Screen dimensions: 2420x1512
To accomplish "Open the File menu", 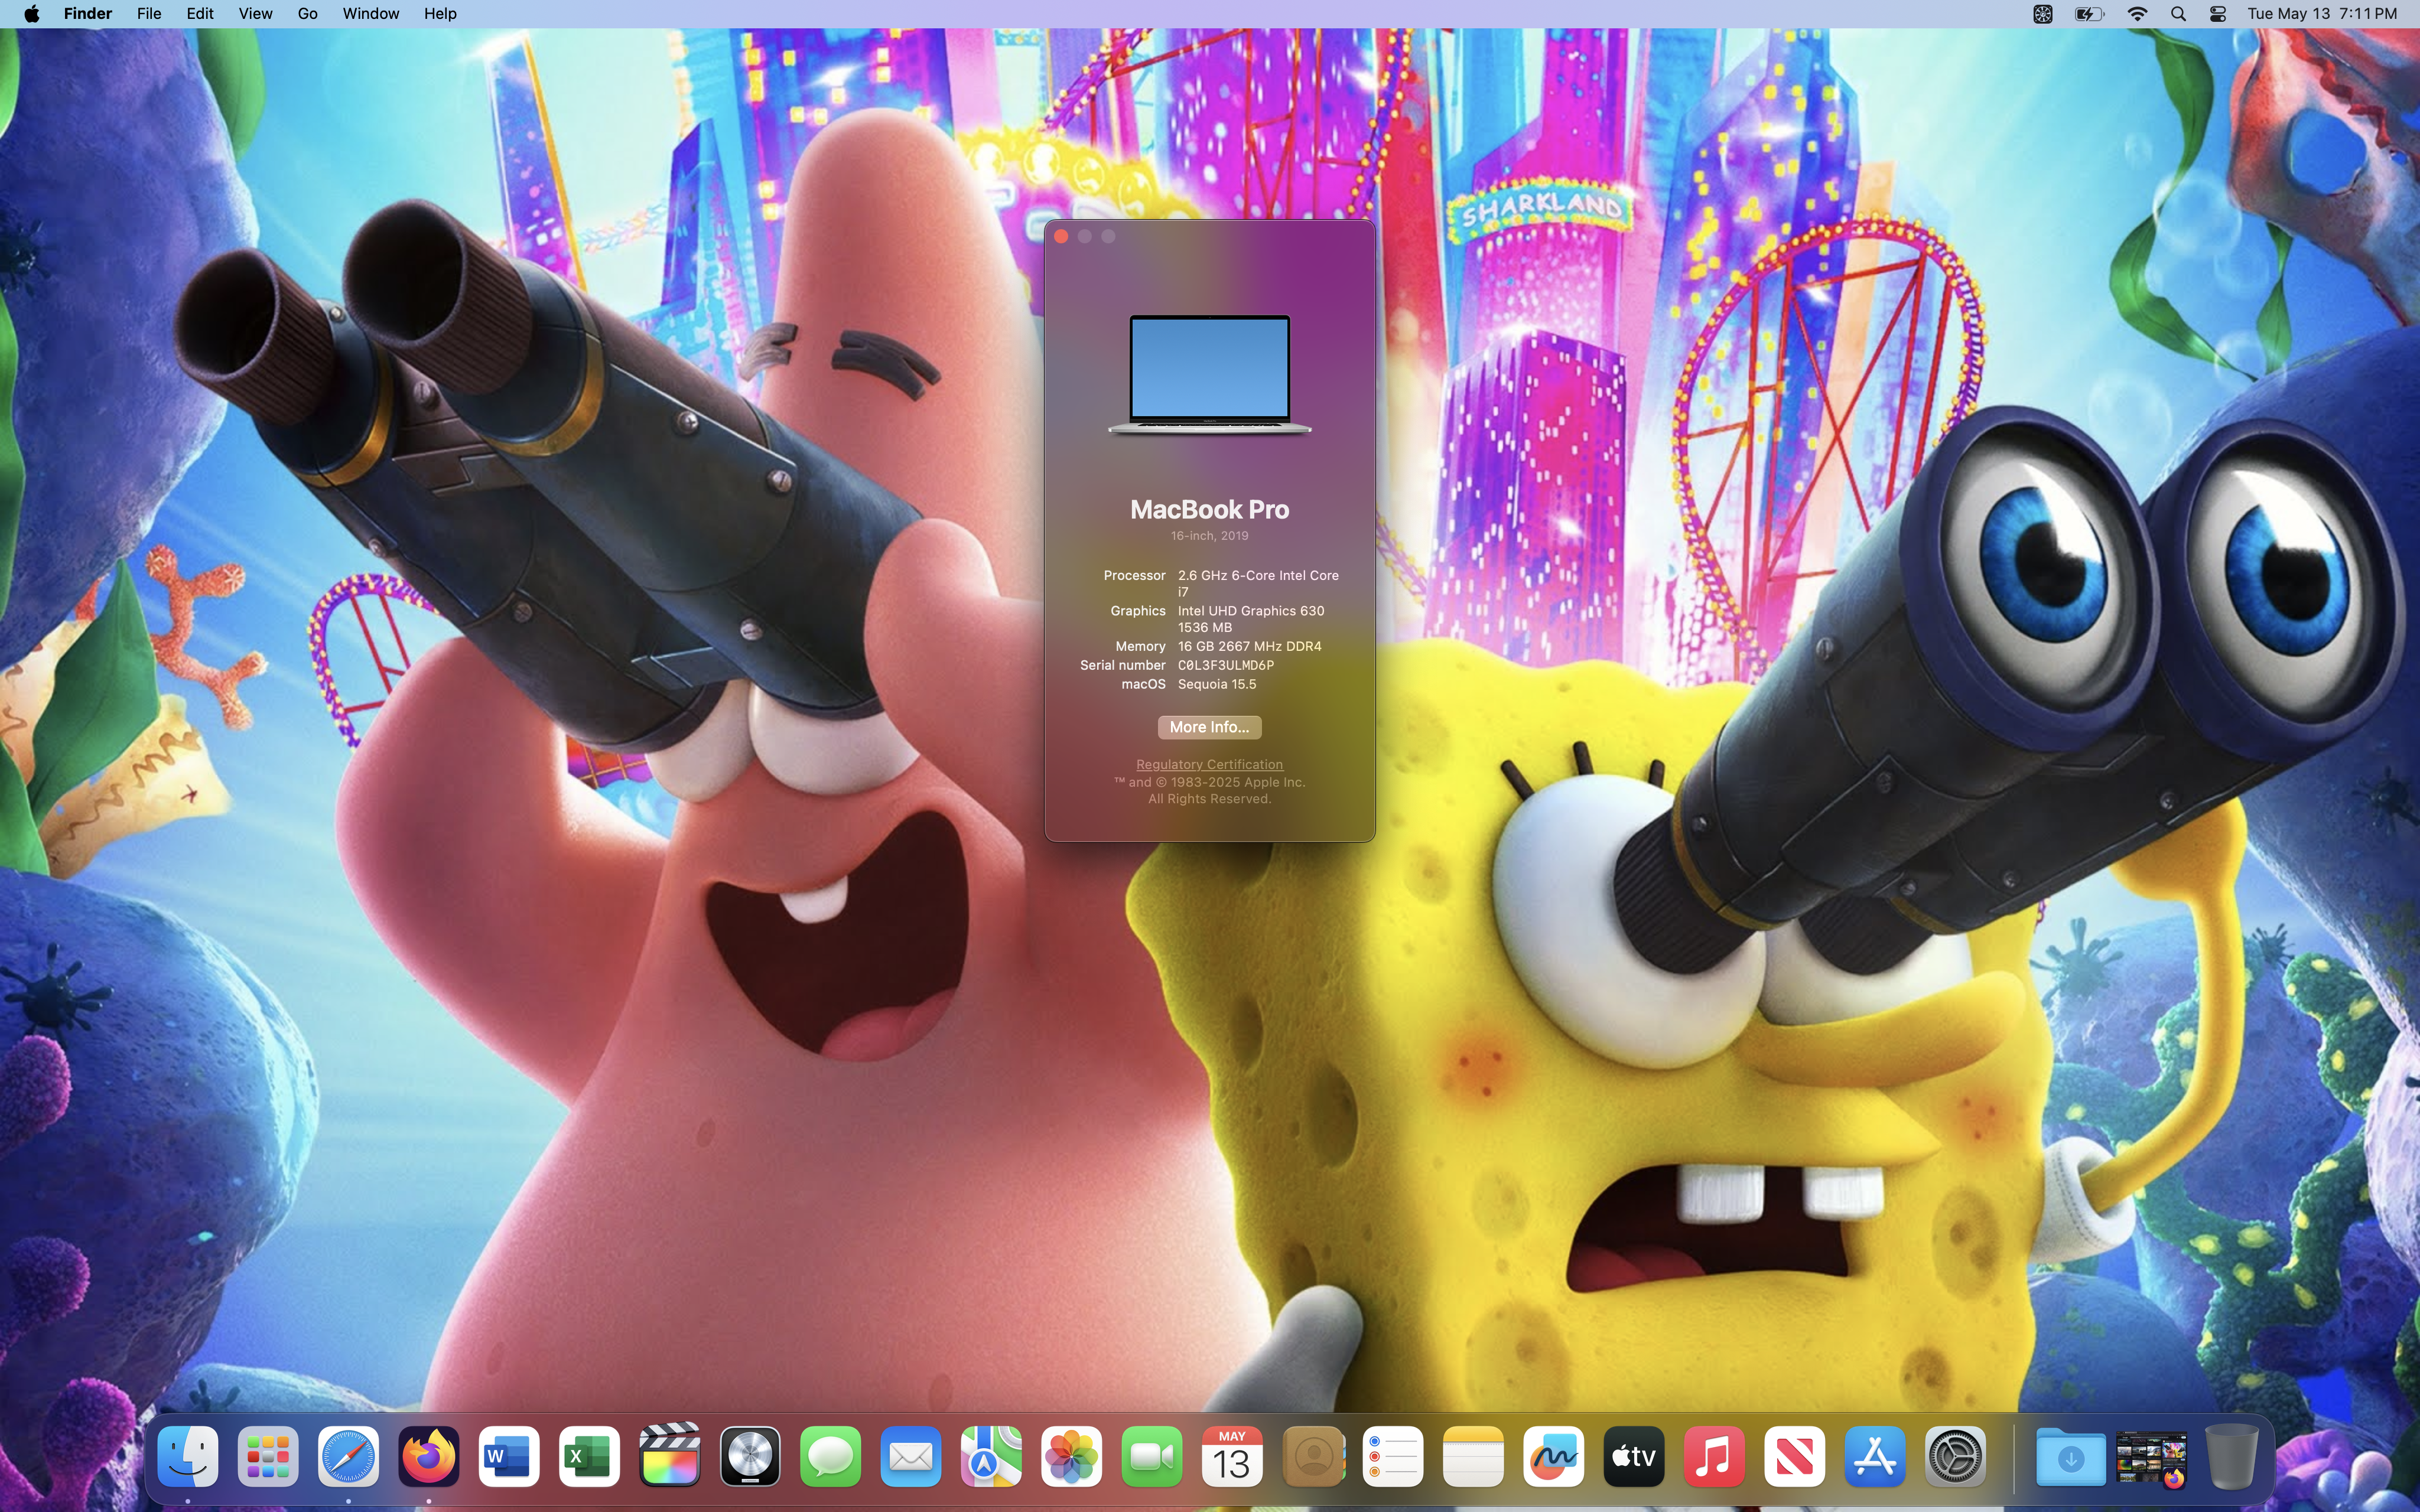I will pos(149,14).
